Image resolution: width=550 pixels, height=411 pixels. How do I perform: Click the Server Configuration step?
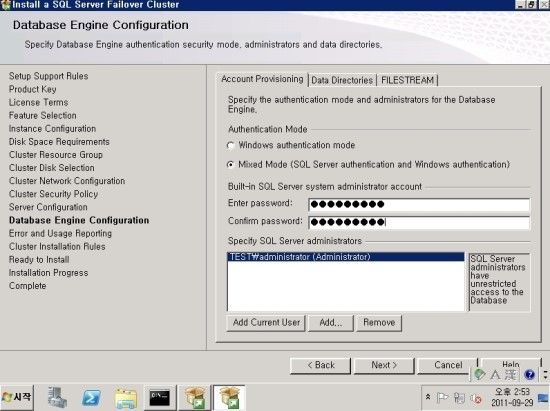click(x=48, y=207)
